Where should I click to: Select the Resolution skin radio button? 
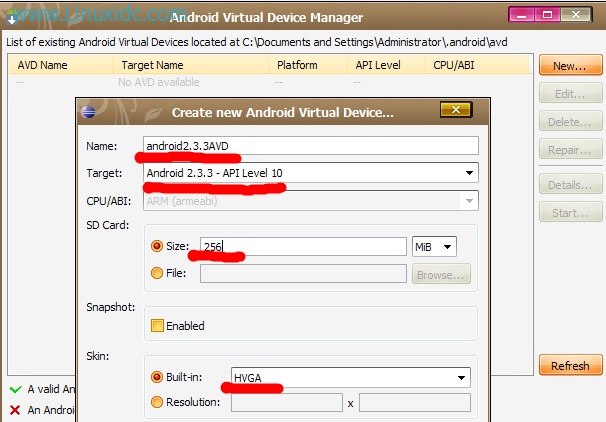coord(157,402)
